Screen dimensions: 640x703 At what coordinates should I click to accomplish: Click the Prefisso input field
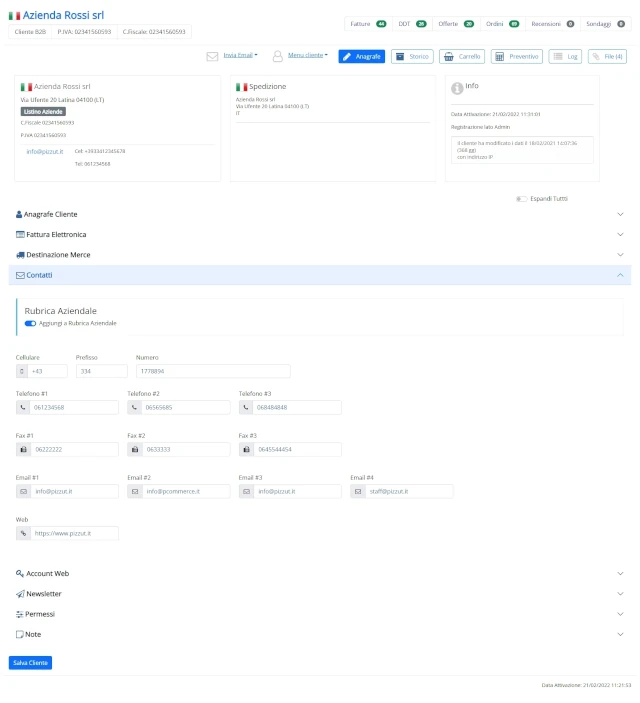pos(102,371)
